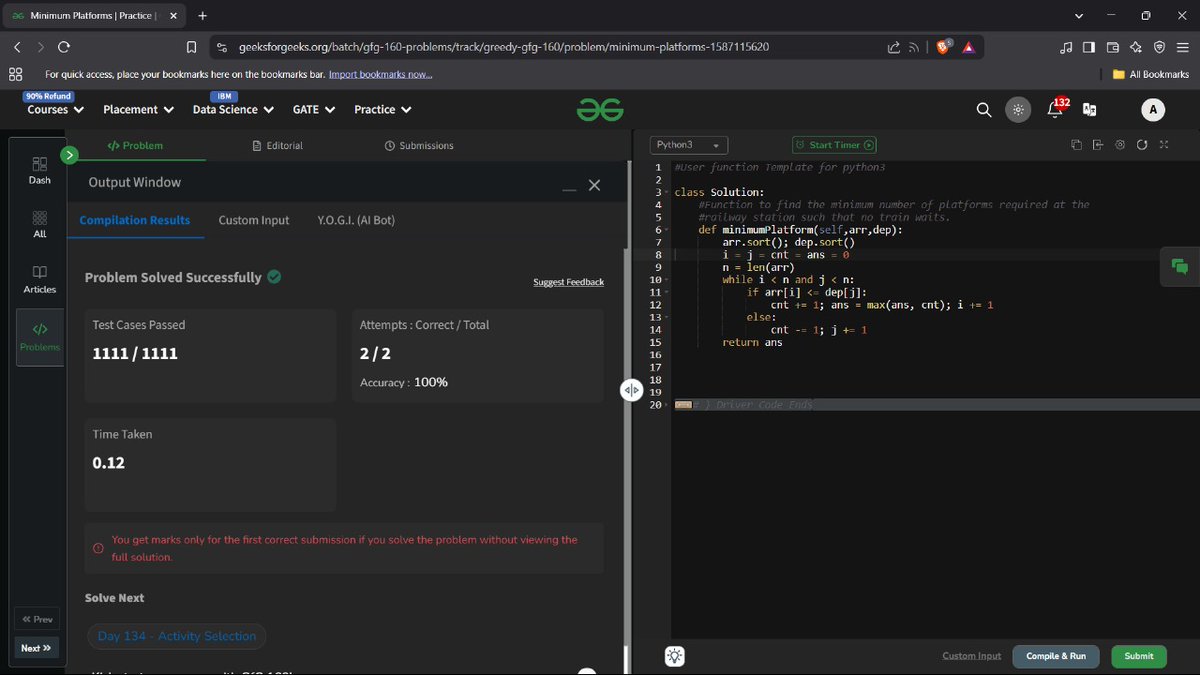The image size is (1200, 675).
Task: Open the Brave music playlist icon
Action: click(x=1066, y=47)
